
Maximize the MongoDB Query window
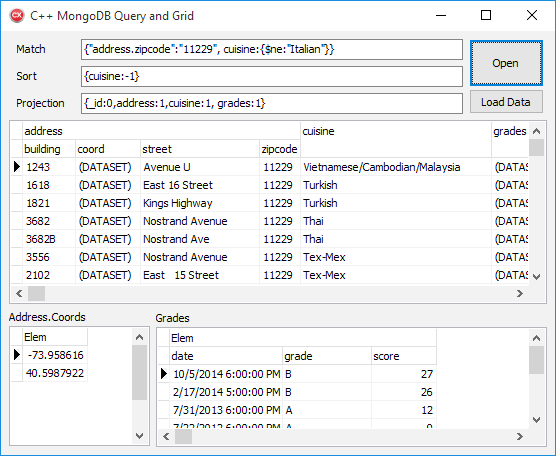point(486,16)
